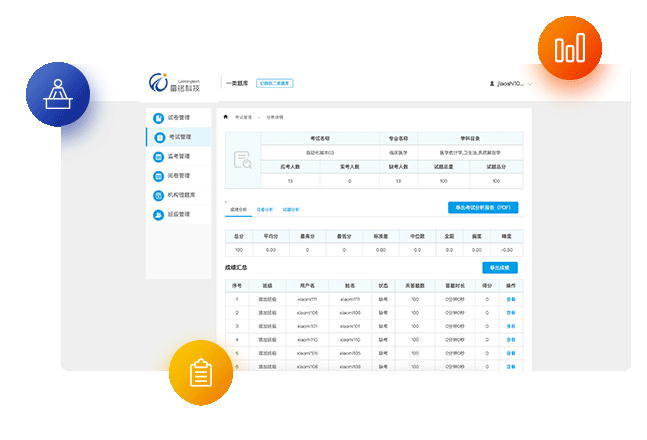Viewport: 647px width, 440px height.
Task: Click 考试管理 in the breadcrumb path
Action: tap(243, 117)
